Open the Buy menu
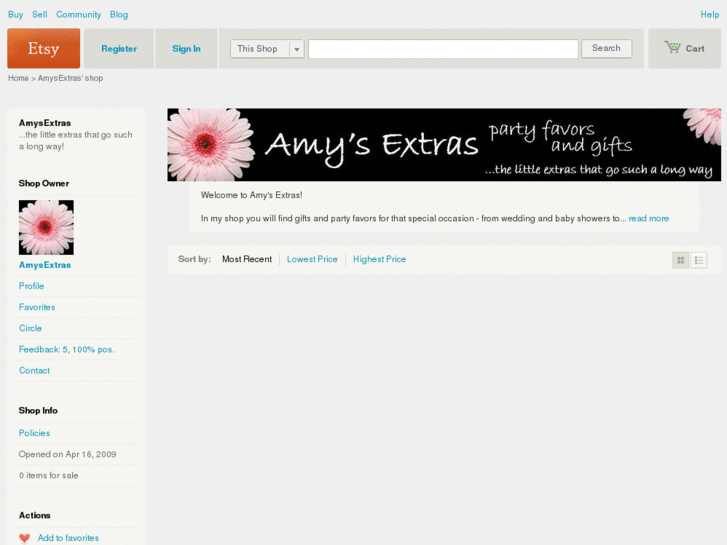Viewport: 727px width, 545px height. [15, 14]
